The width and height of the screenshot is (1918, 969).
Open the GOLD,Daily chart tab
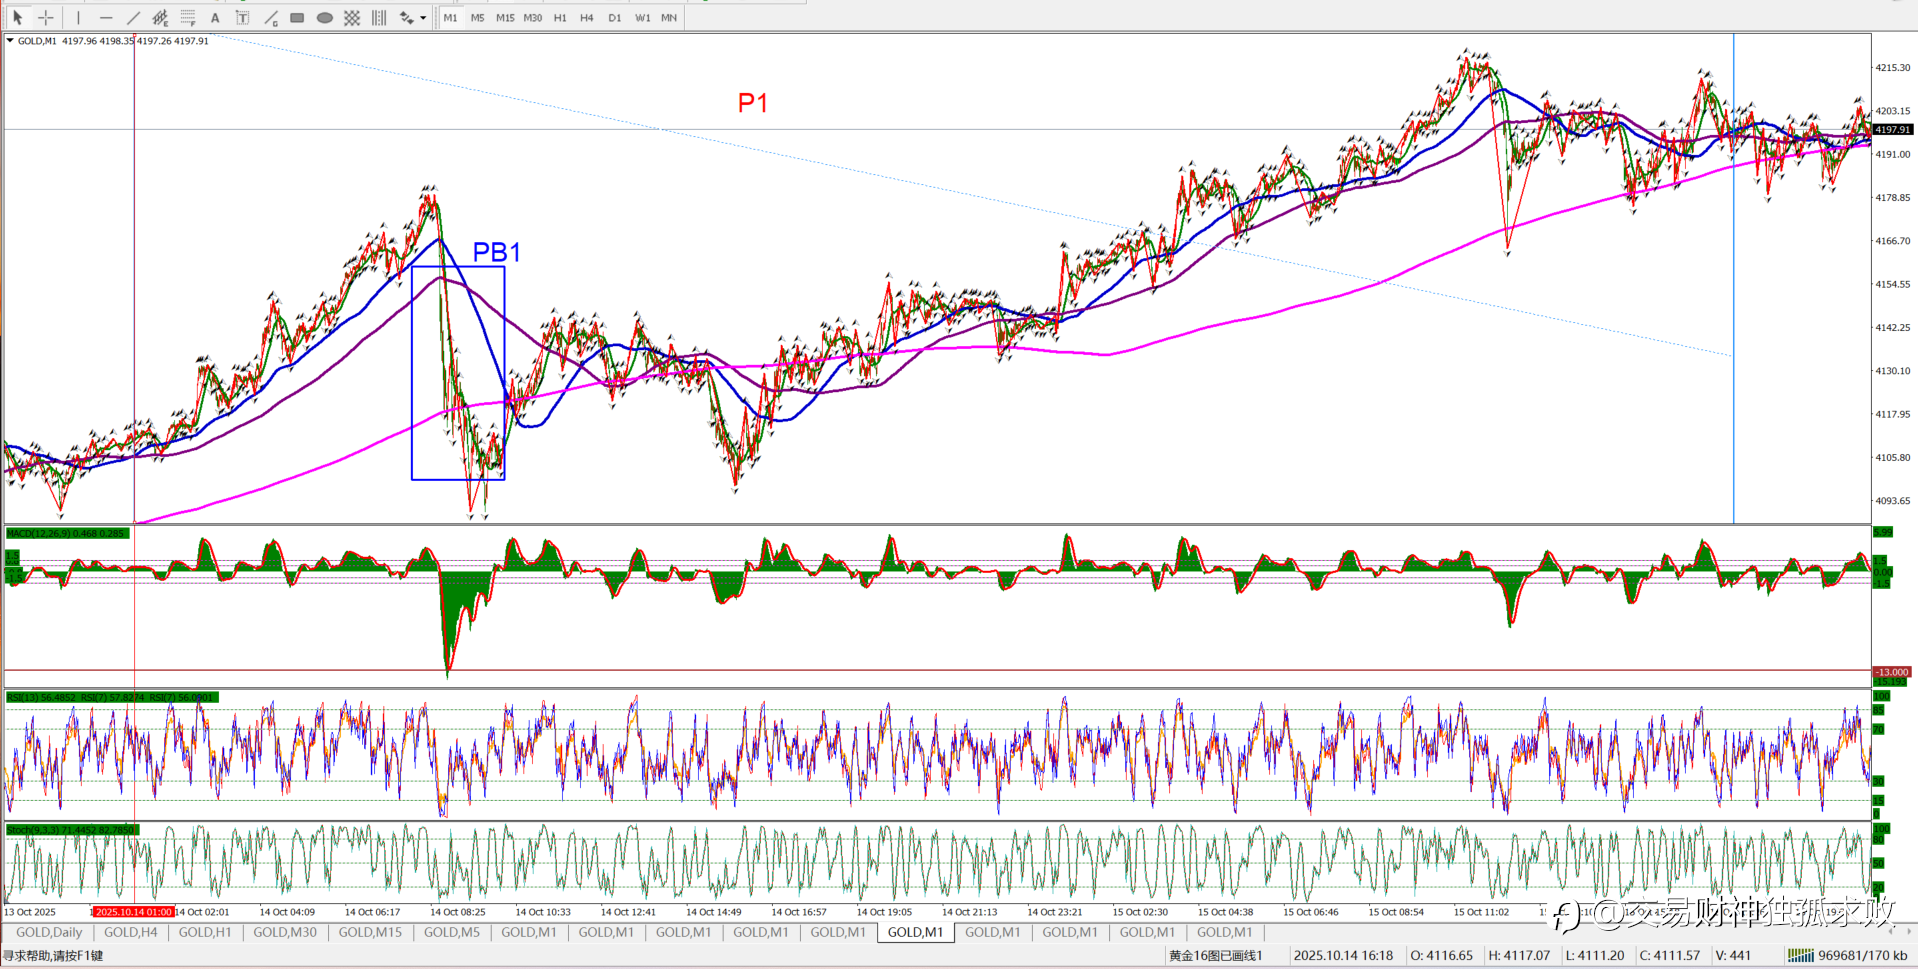49,932
